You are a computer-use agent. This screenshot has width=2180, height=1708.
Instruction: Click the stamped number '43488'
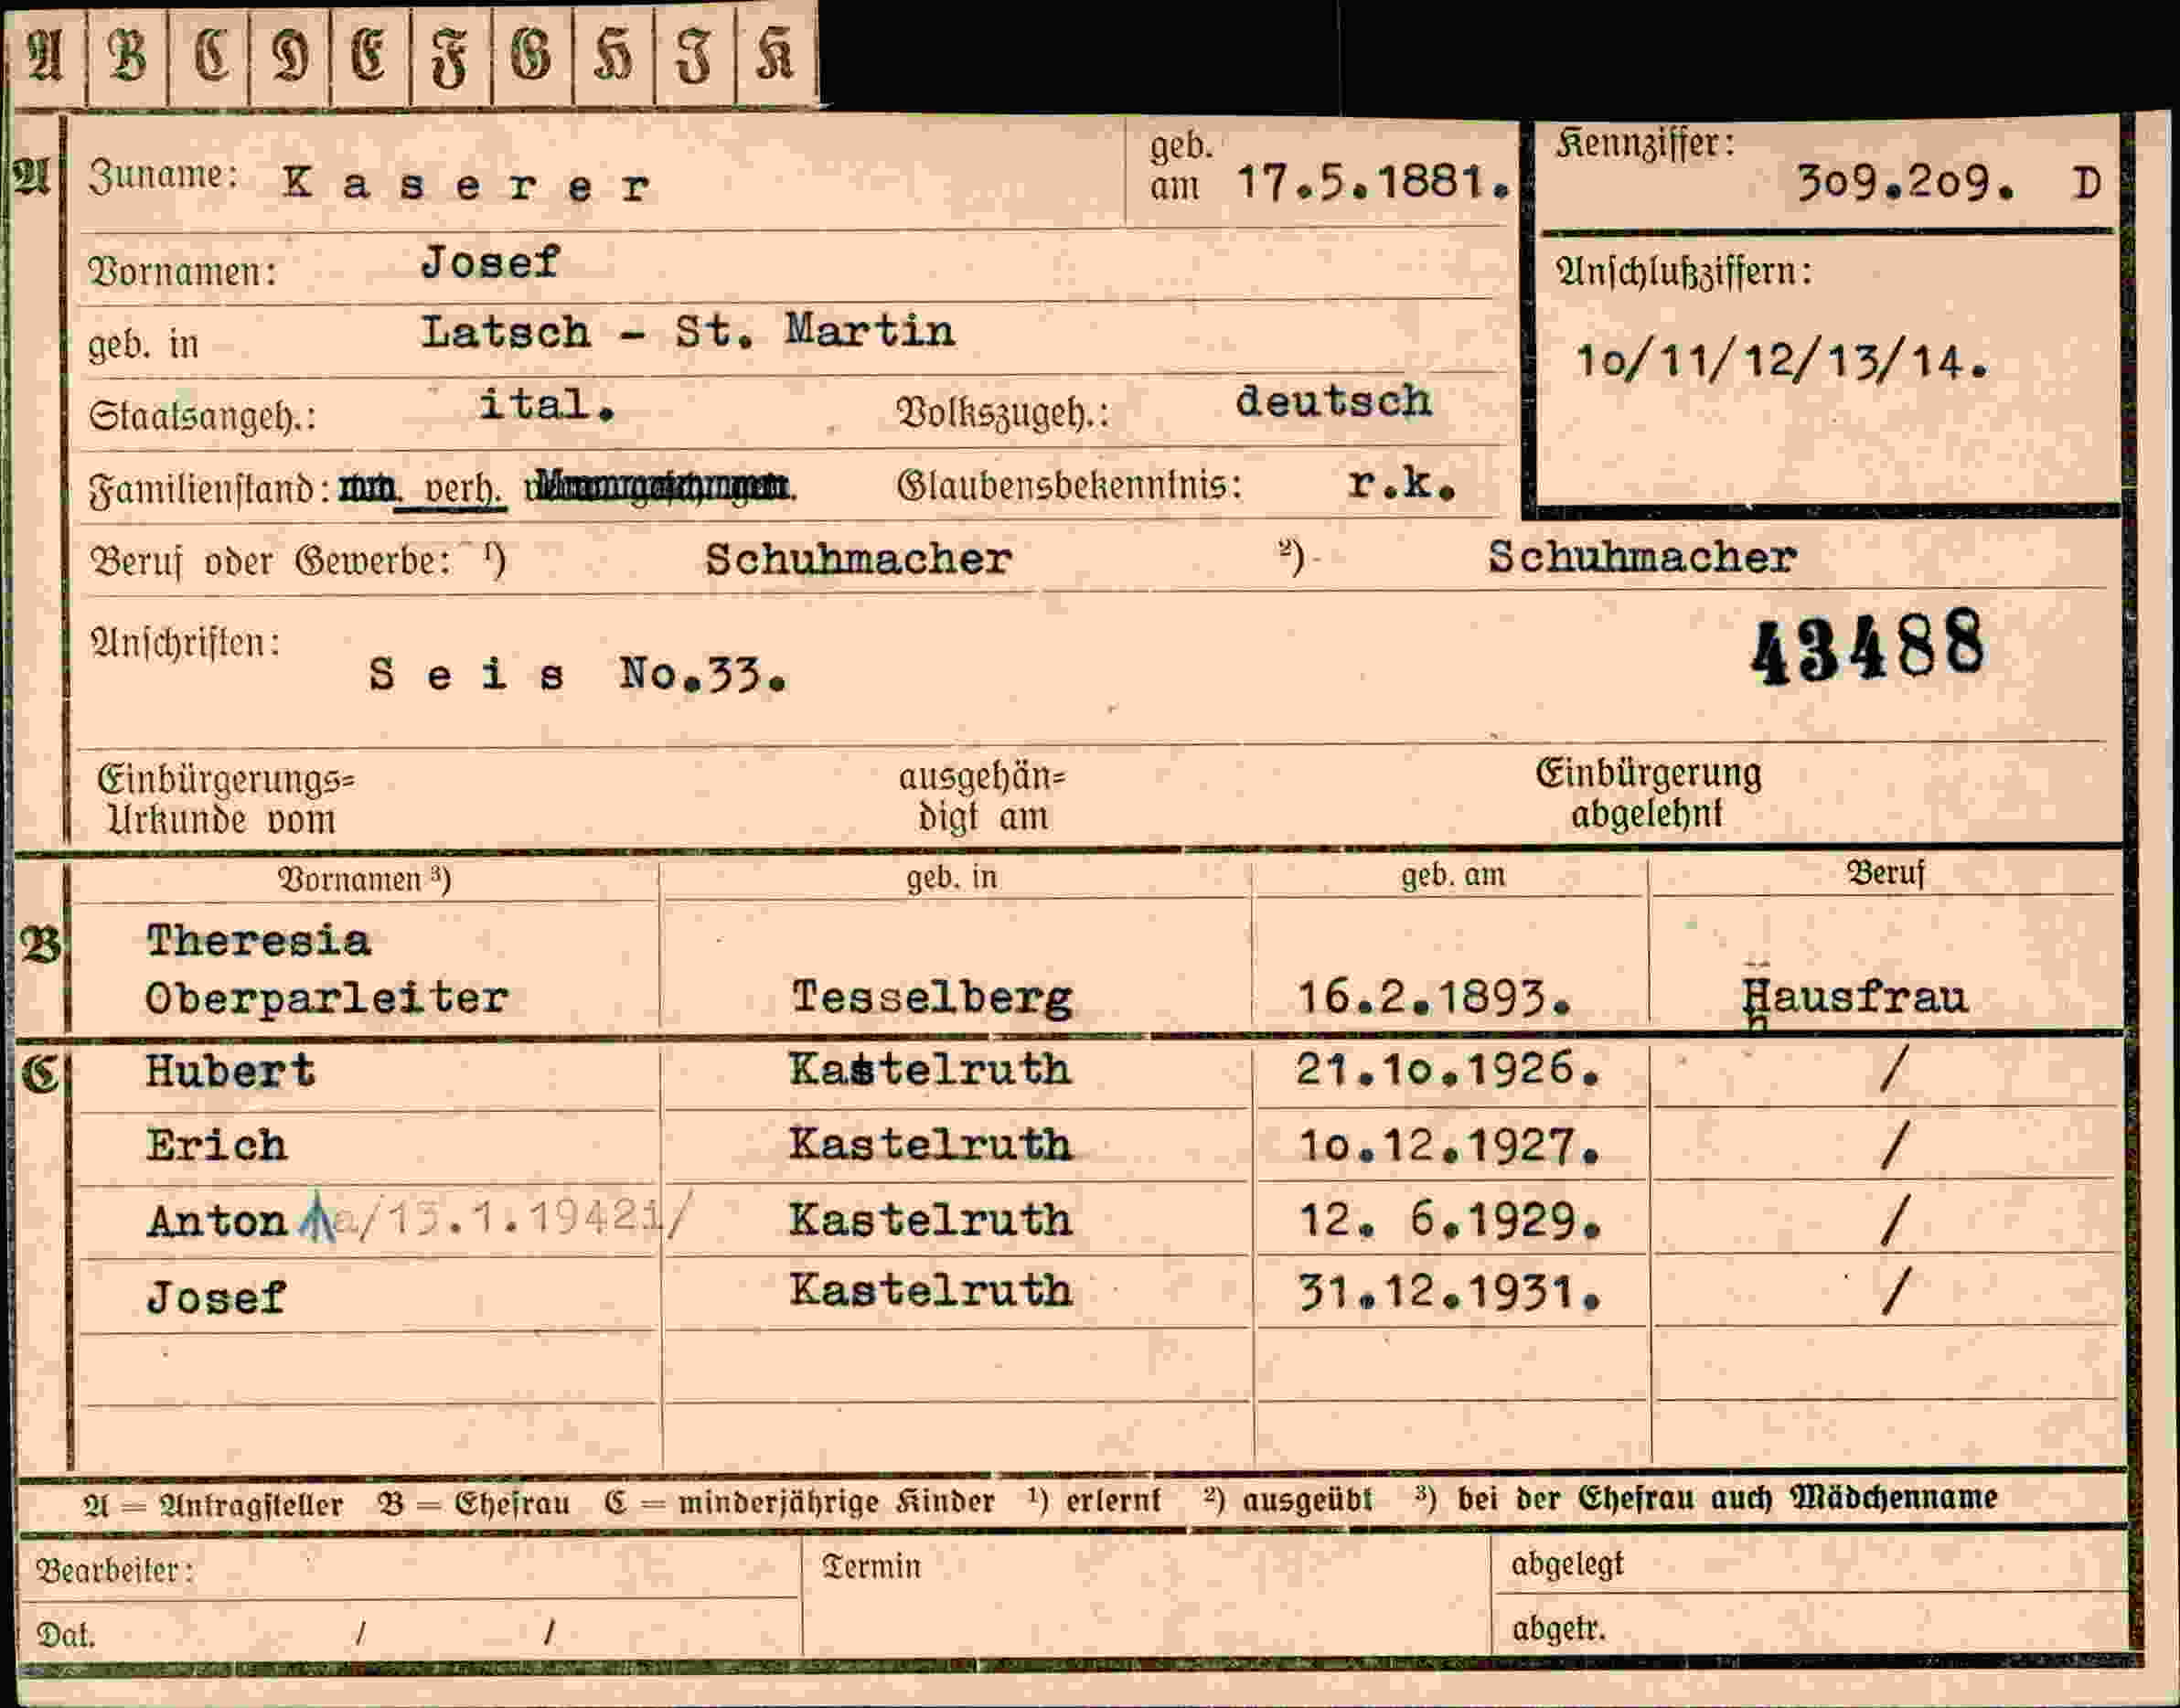(1867, 648)
